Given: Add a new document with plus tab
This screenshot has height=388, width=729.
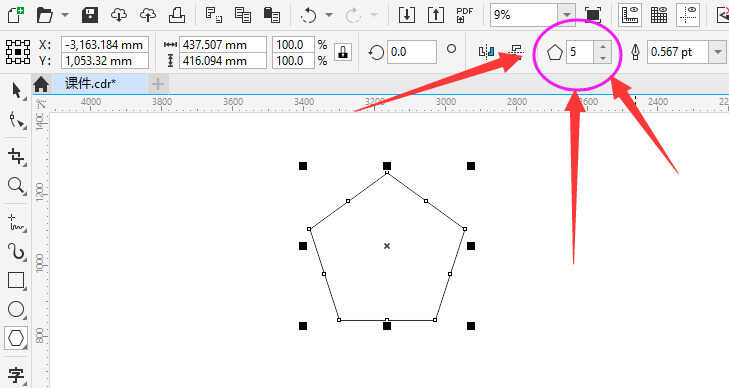Looking at the screenshot, I should point(158,84).
